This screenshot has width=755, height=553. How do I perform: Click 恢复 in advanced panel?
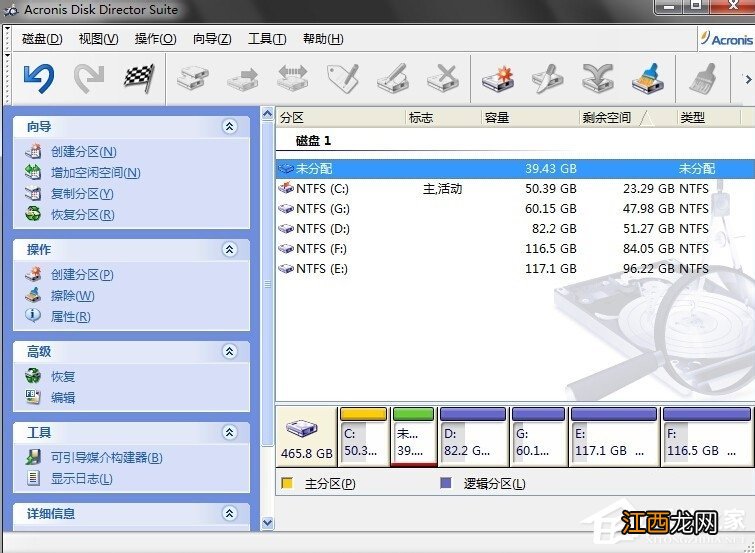point(63,377)
